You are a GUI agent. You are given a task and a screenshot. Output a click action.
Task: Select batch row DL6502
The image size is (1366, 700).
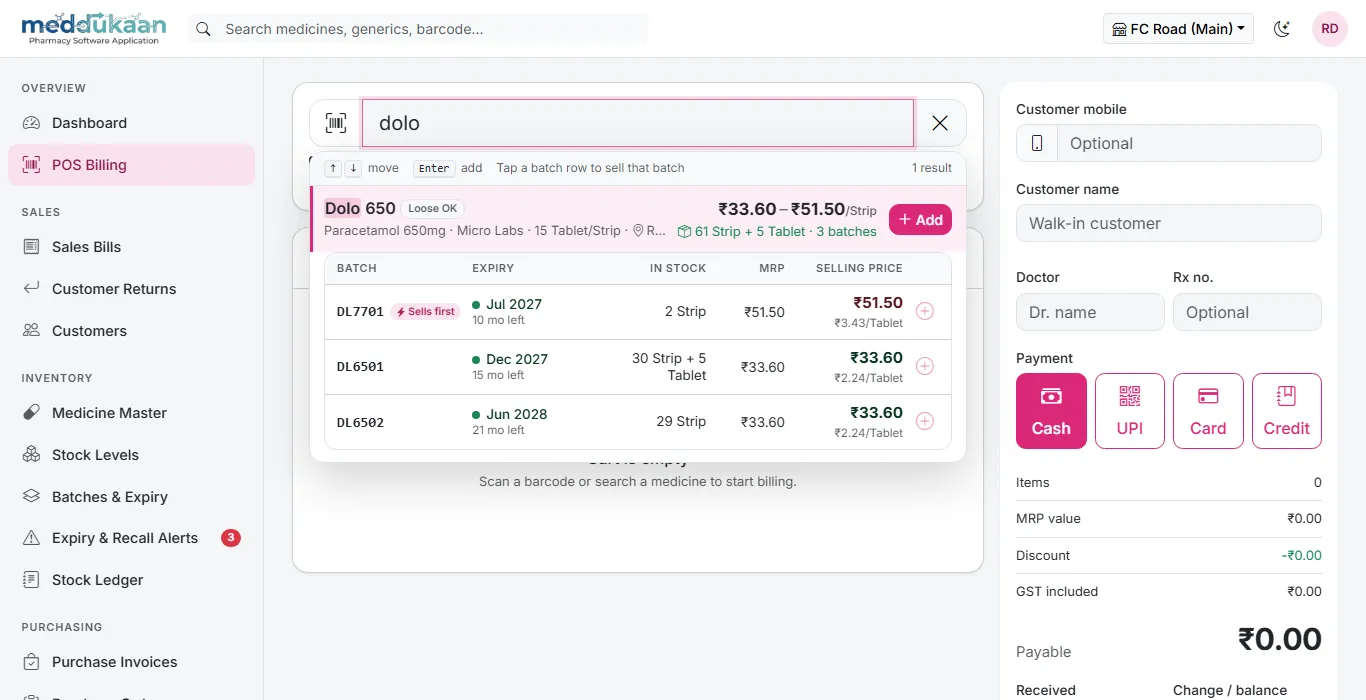(x=638, y=422)
